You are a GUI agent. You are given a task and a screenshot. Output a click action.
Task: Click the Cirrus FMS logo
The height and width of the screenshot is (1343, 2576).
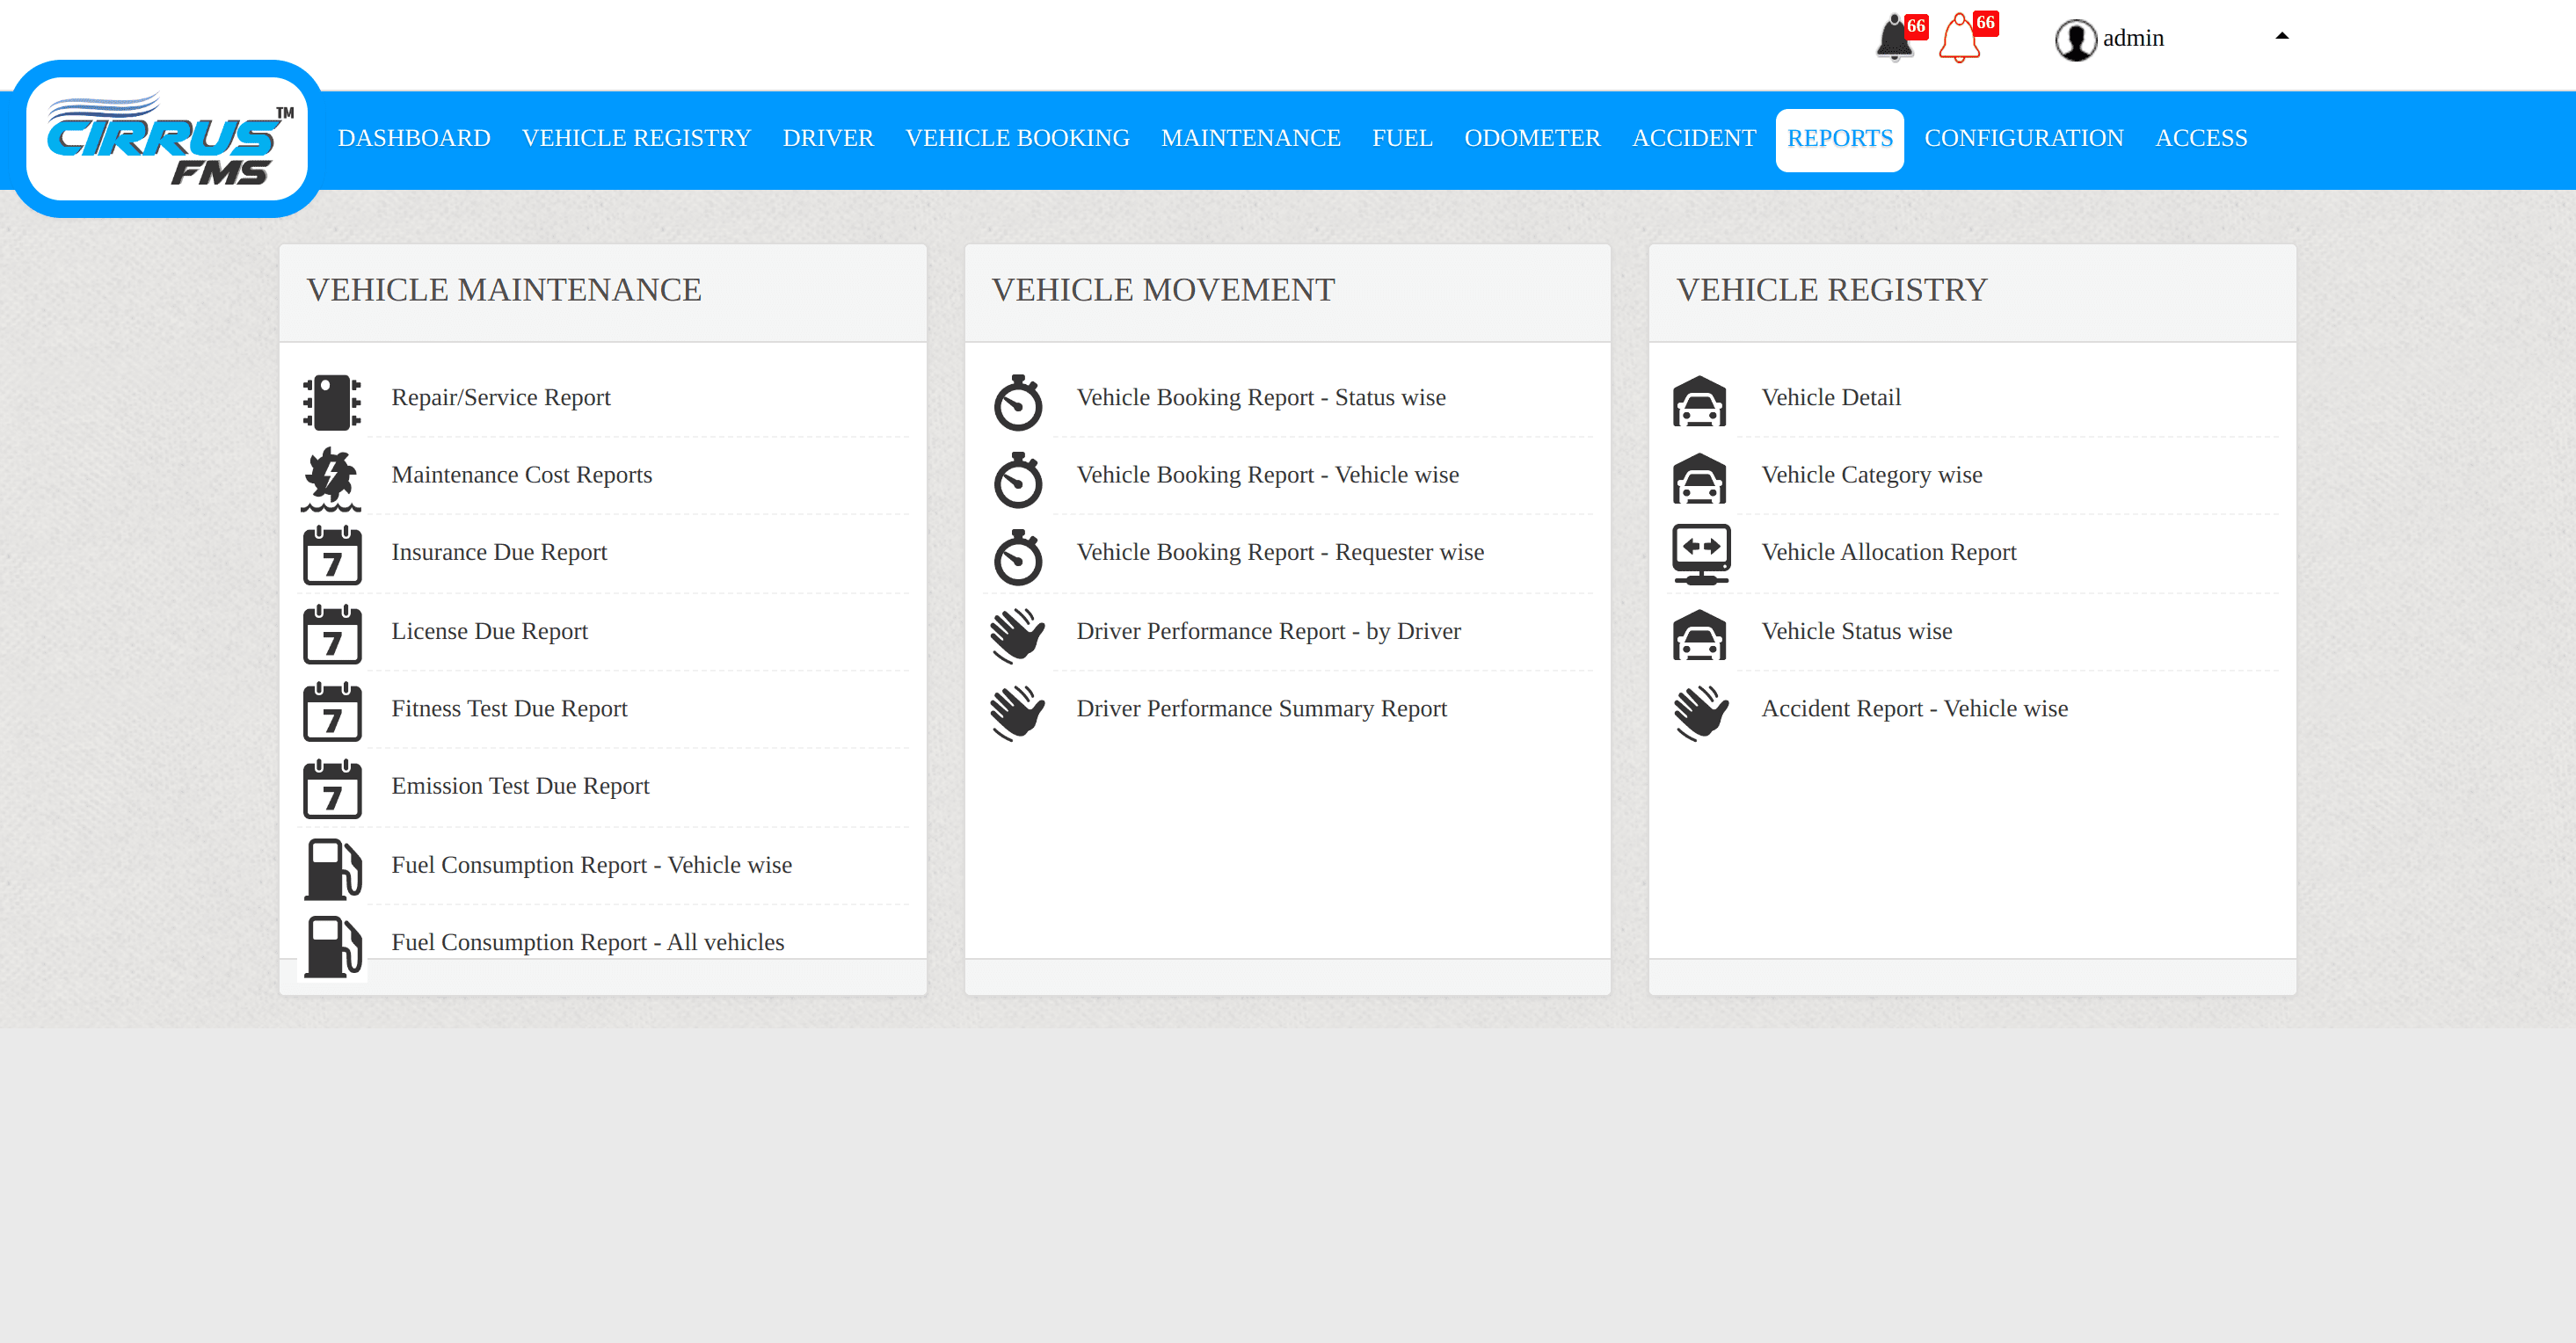tap(168, 139)
